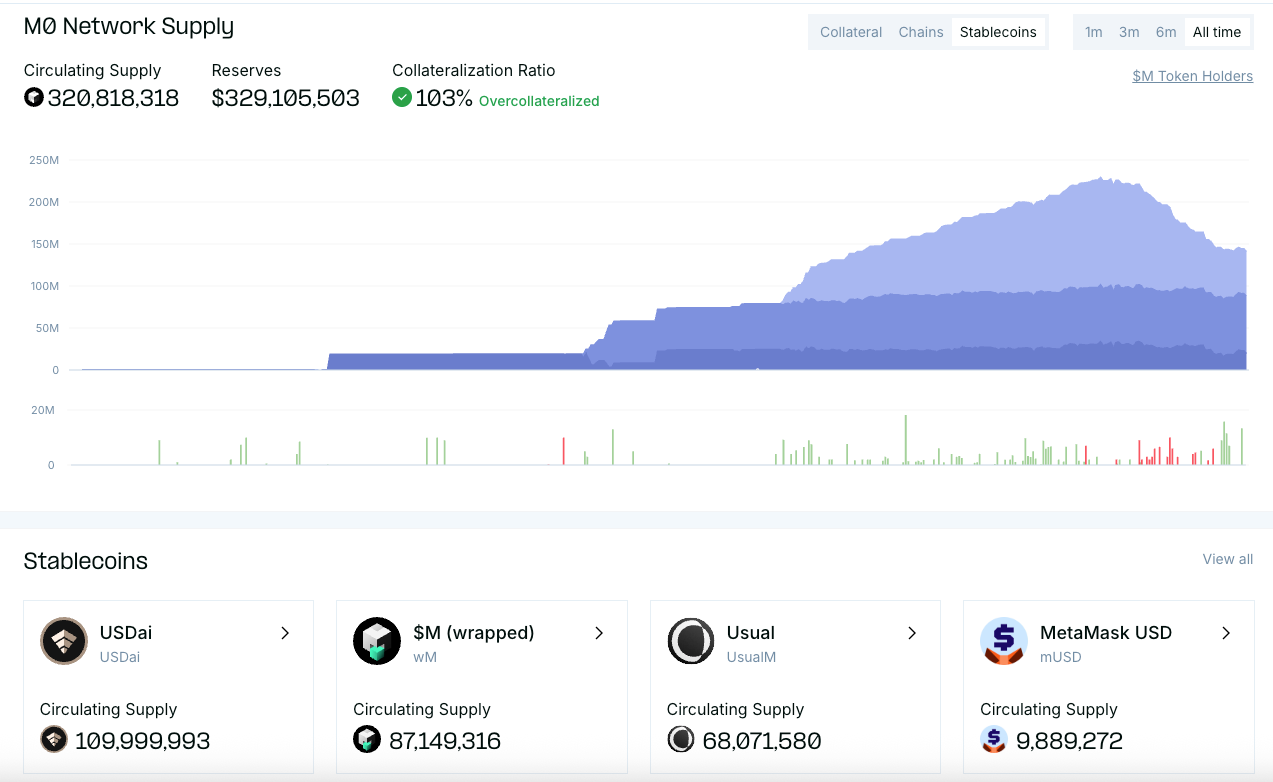1273x782 pixels.
Task: Click the 20M y-axis label on the volume chart
Action: [43, 410]
